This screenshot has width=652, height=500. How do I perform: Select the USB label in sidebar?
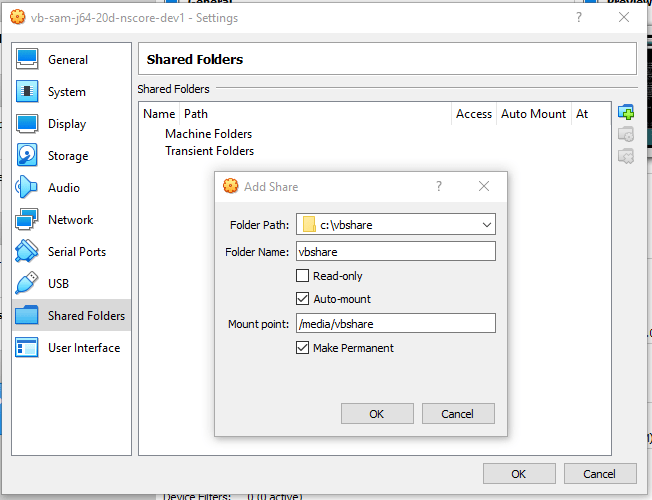pyautogui.click(x=58, y=284)
